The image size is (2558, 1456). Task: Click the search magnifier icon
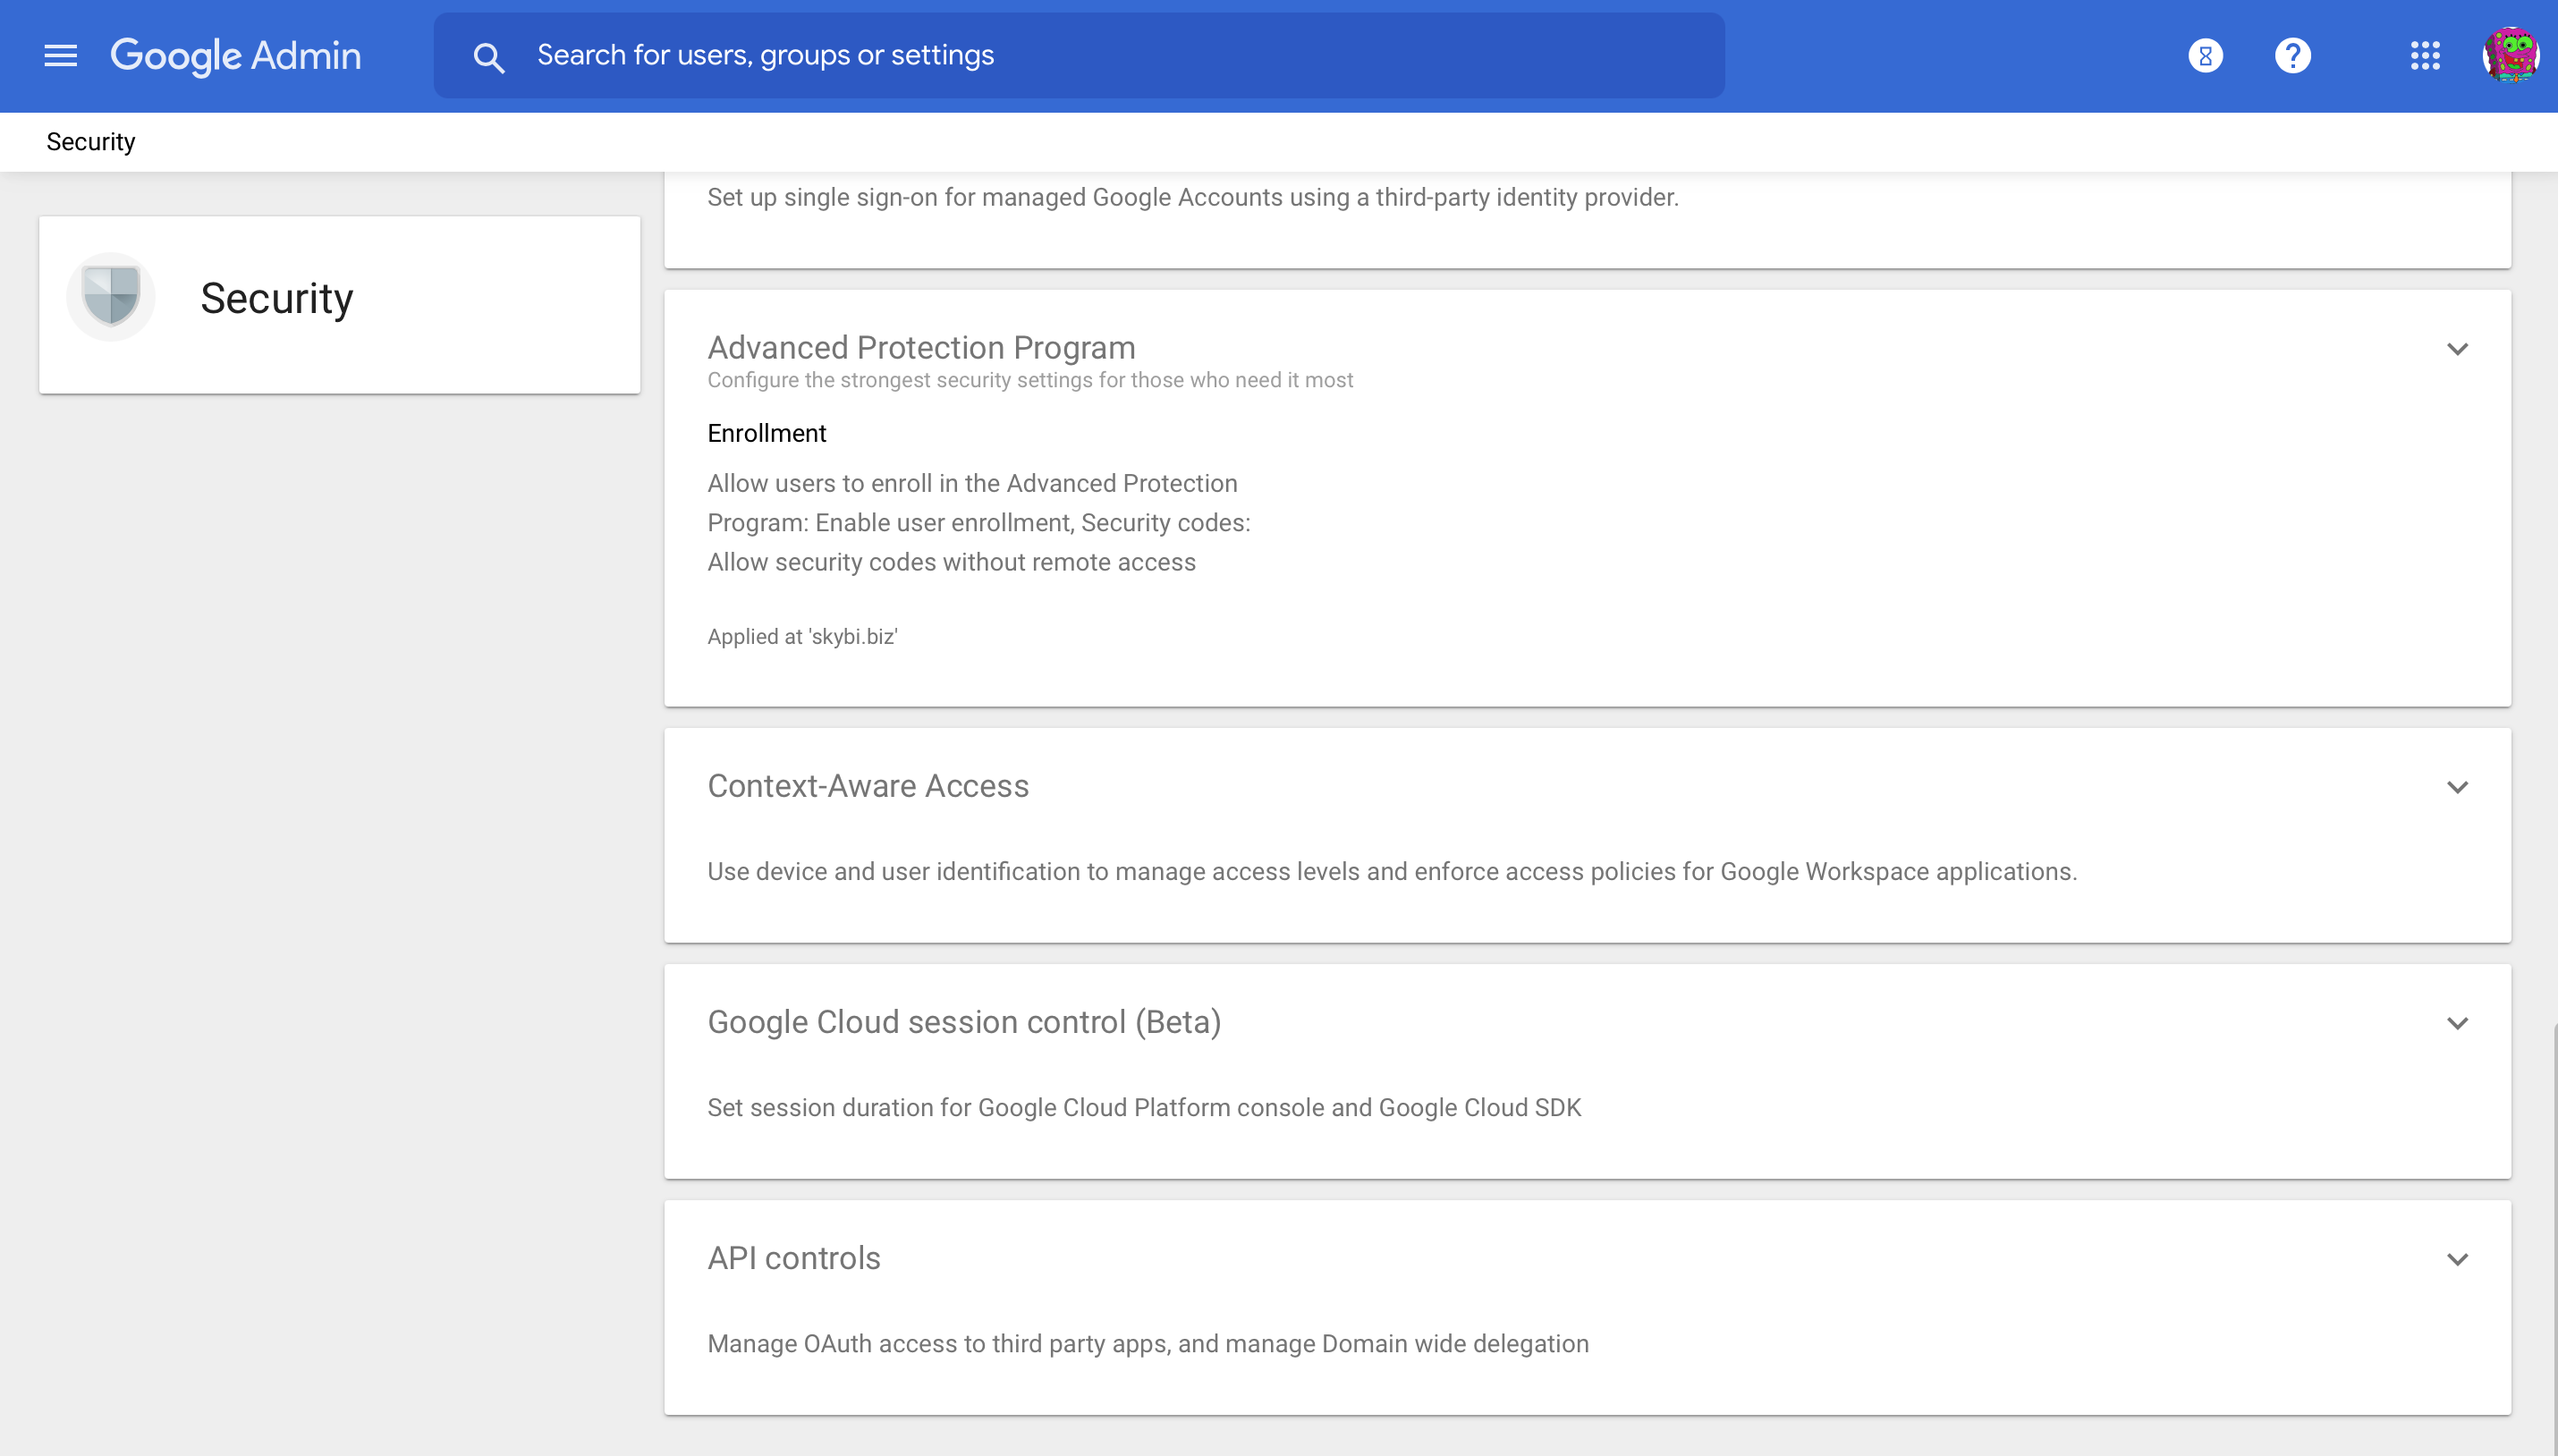pos(488,57)
